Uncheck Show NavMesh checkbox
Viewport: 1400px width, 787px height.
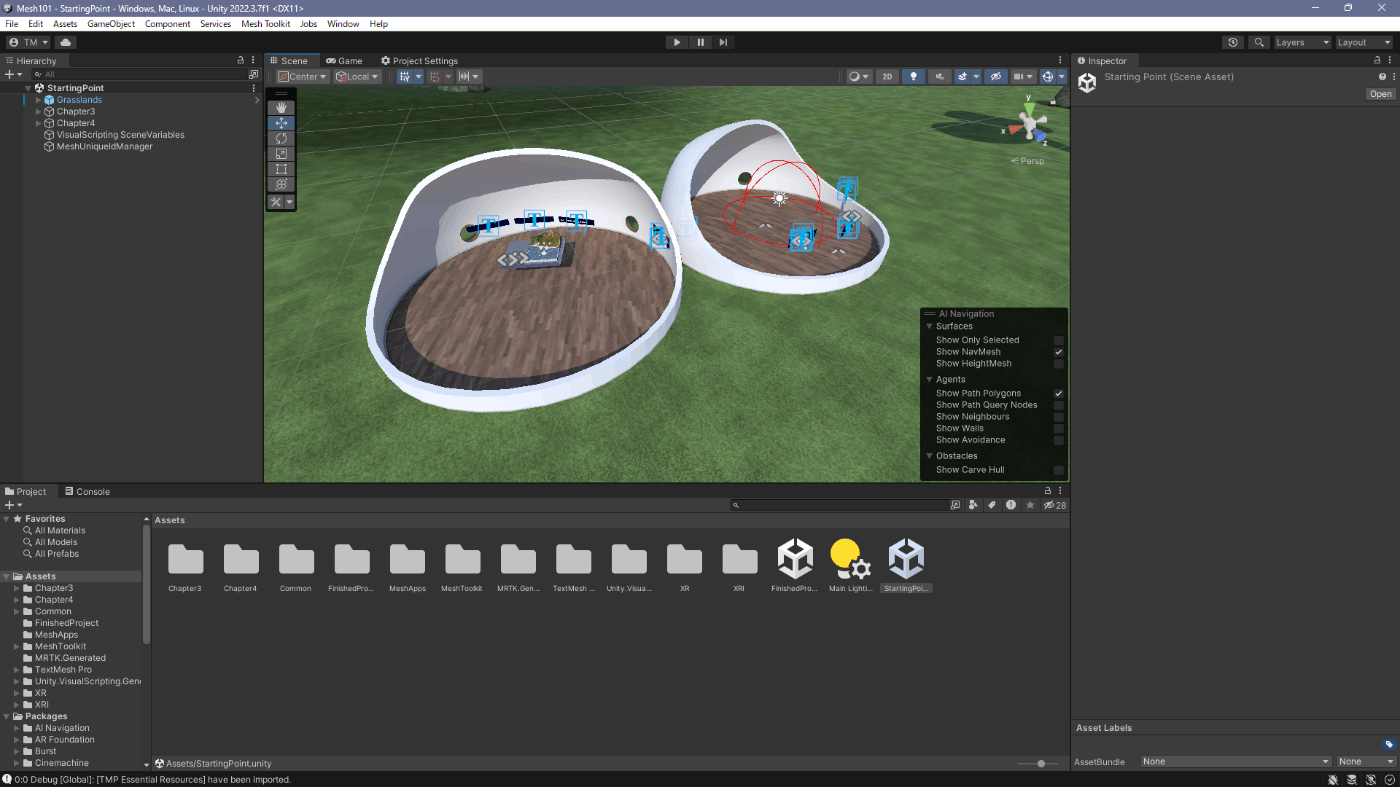pyautogui.click(x=1058, y=352)
